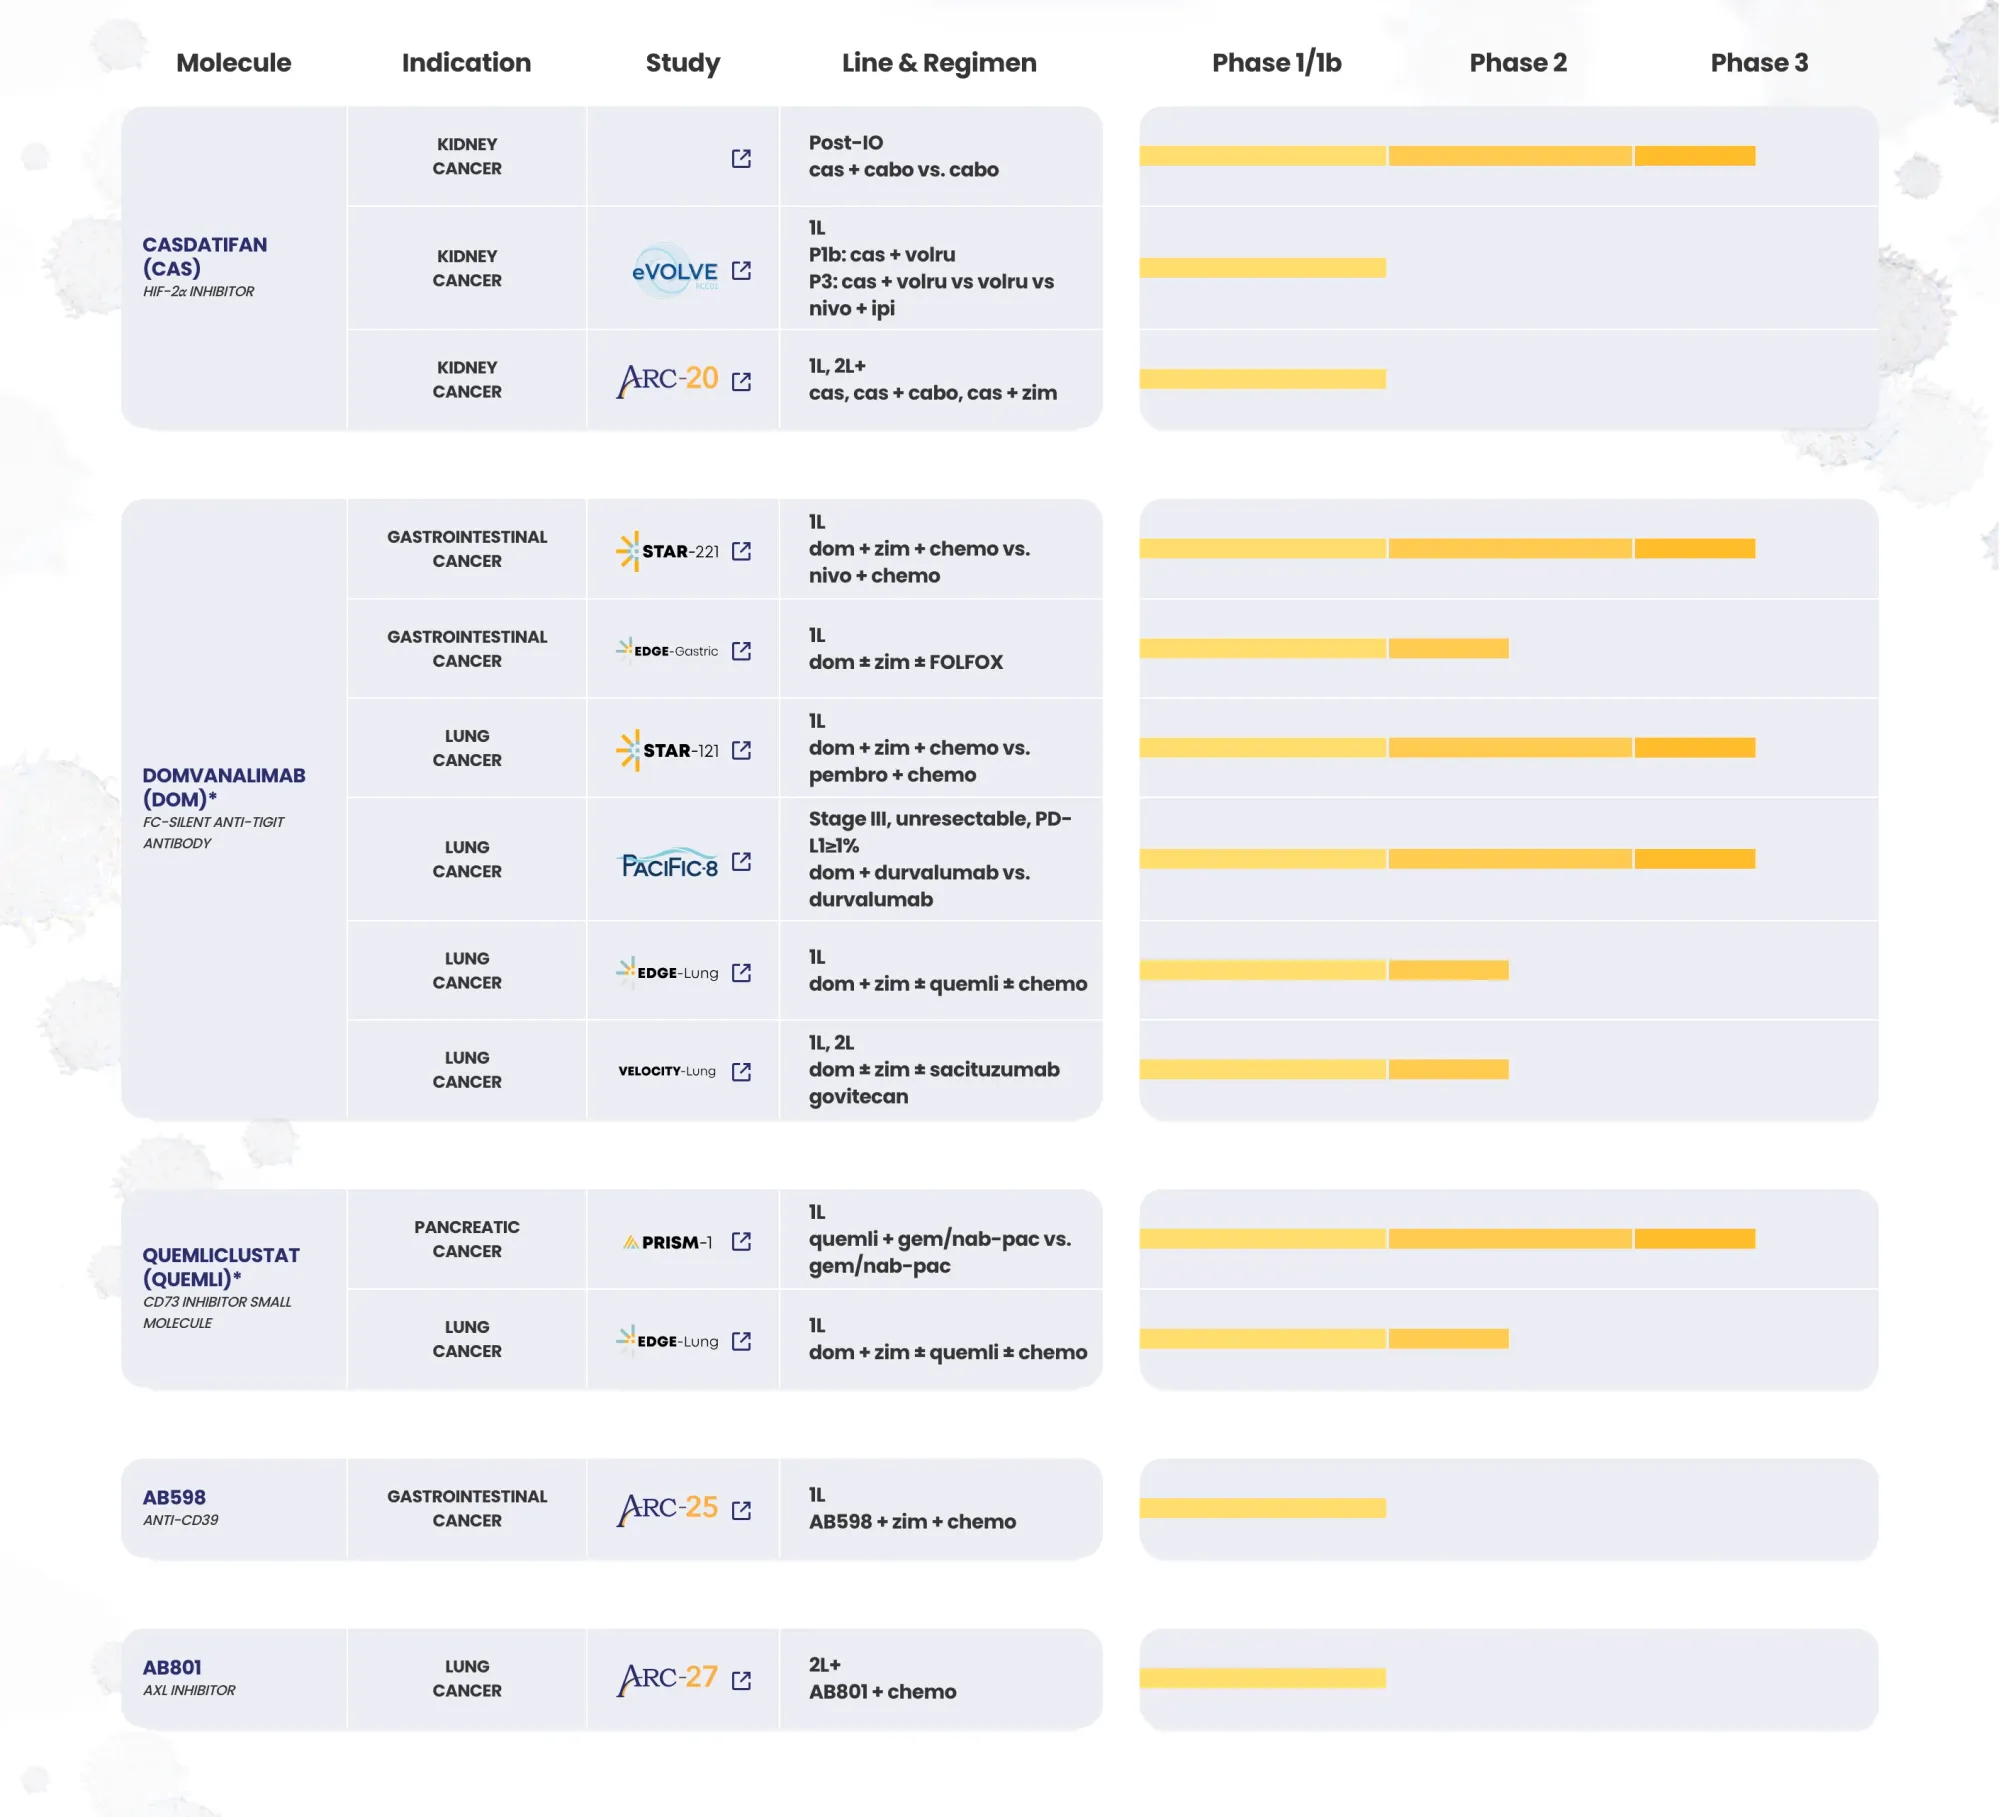The height and width of the screenshot is (1817, 2000).
Task: Open external link icon beside PACIFIC-8
Action: tap(741, 861)
